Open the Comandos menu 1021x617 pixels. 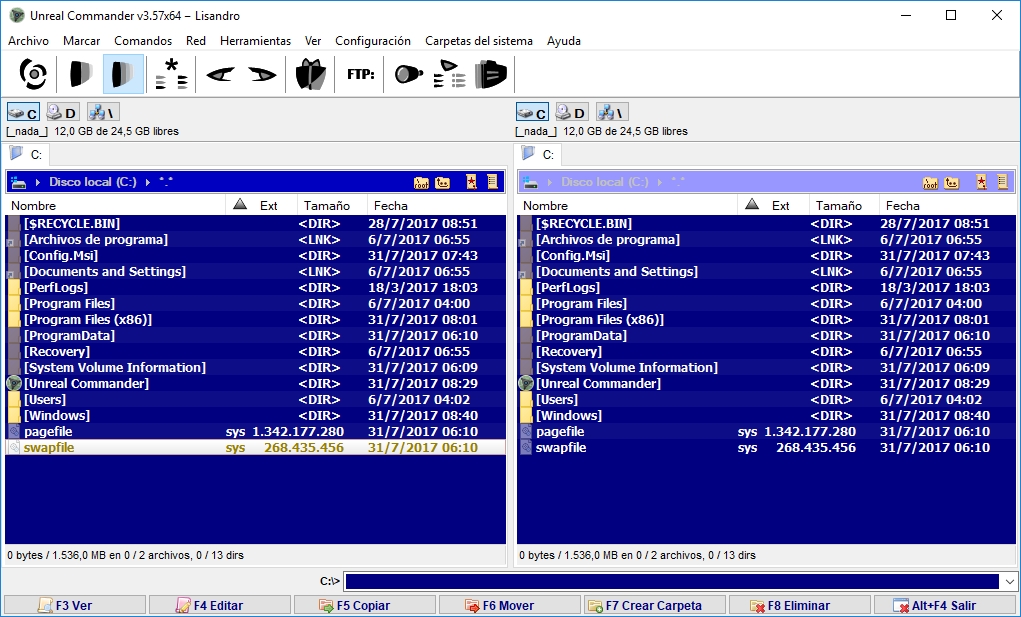[143, 41]
